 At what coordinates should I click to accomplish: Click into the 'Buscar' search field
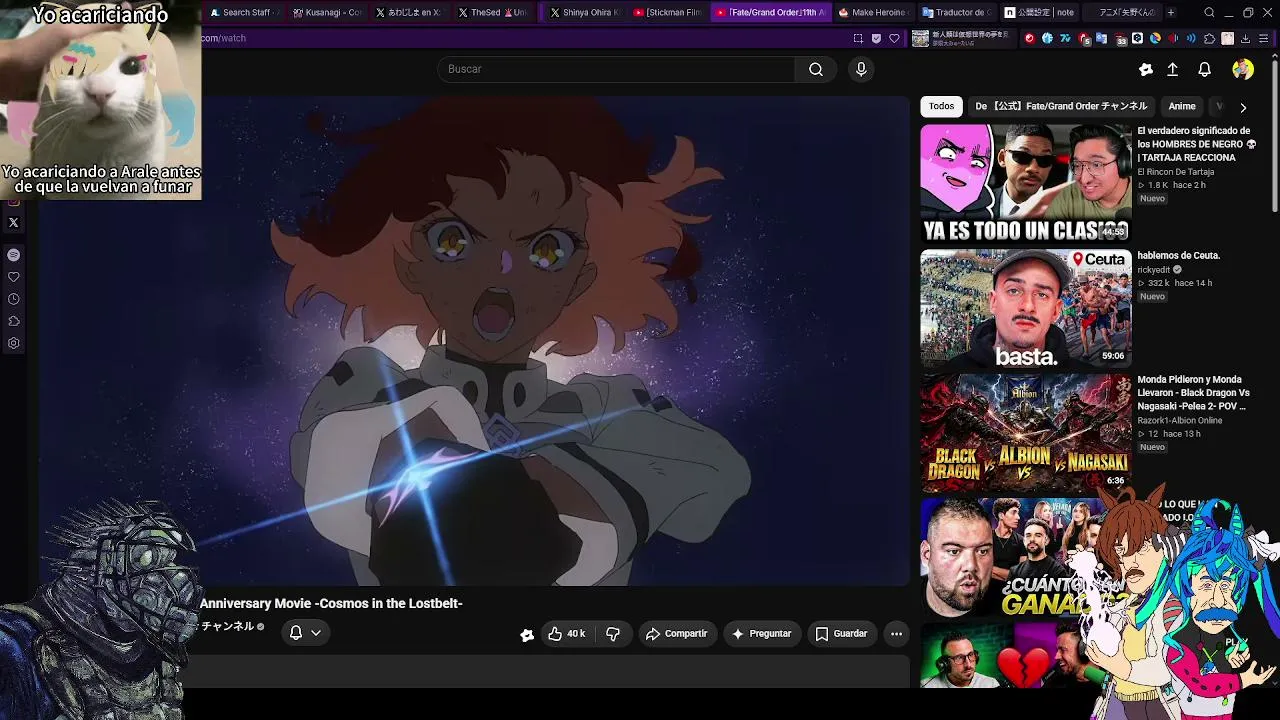pyautogui.click(x=616, y=69)
